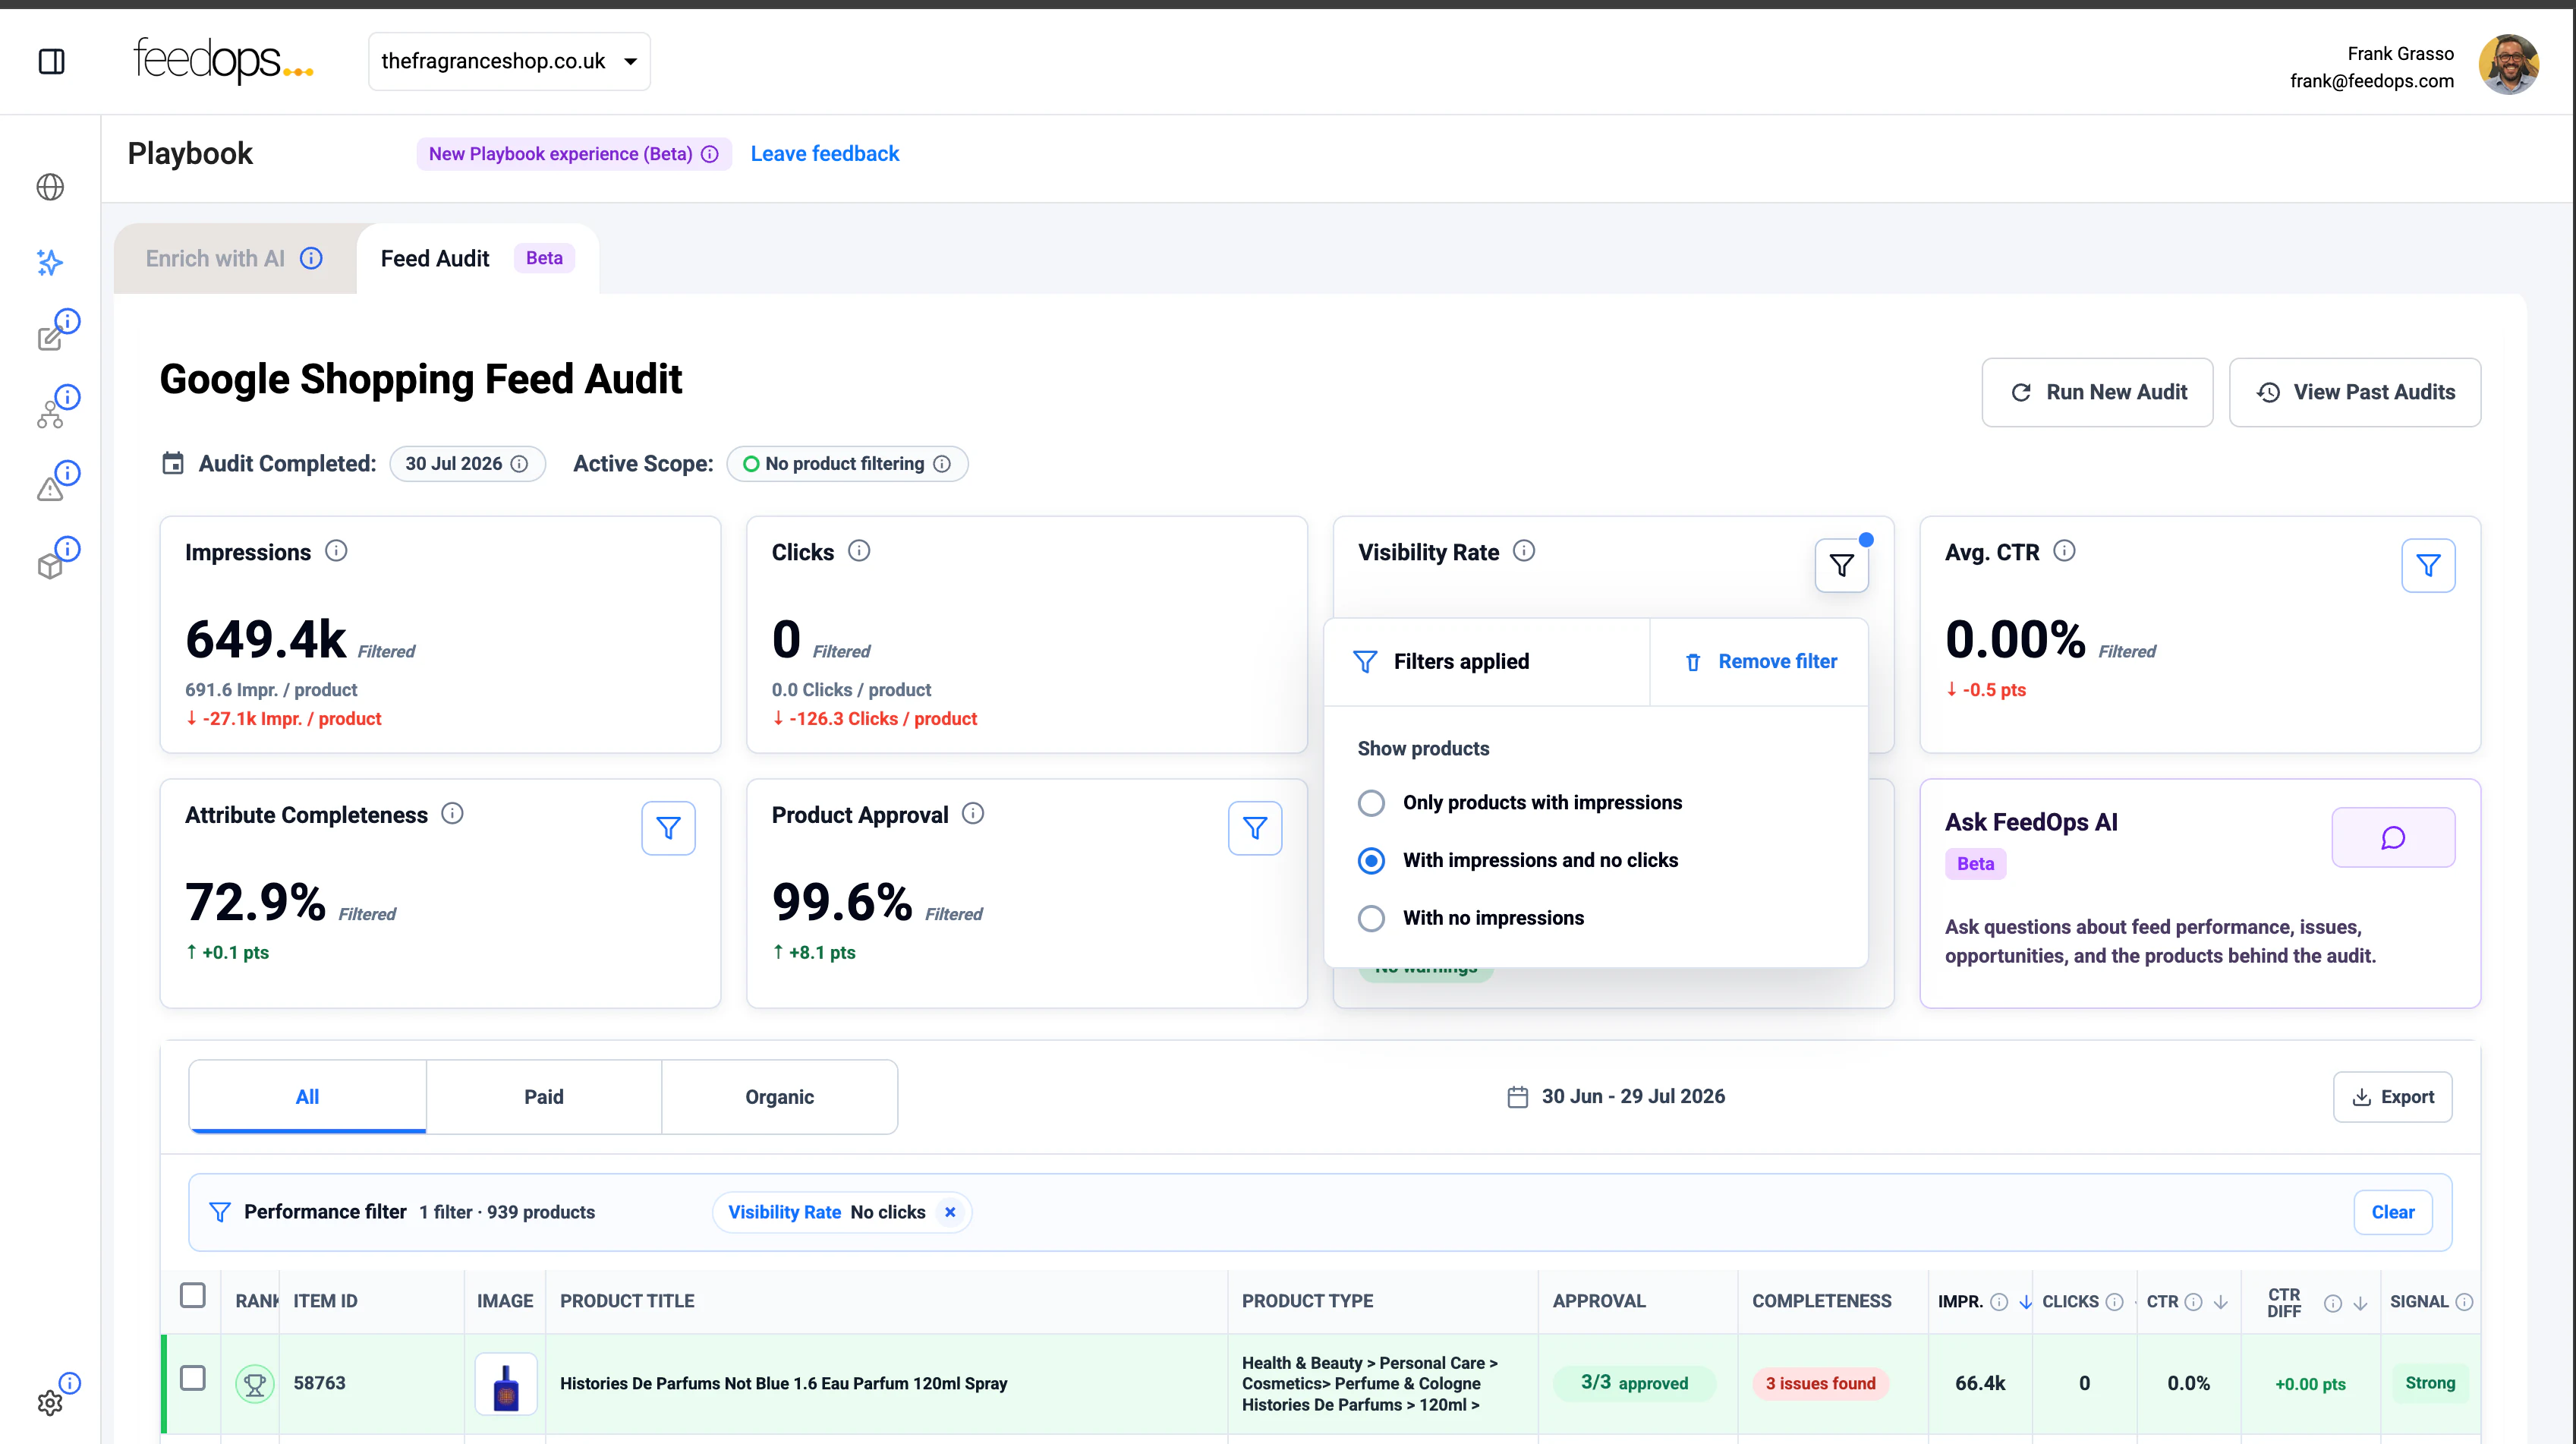
Task: Click the Histories De Parfums product thumbnail
Action: (506, 1384)
